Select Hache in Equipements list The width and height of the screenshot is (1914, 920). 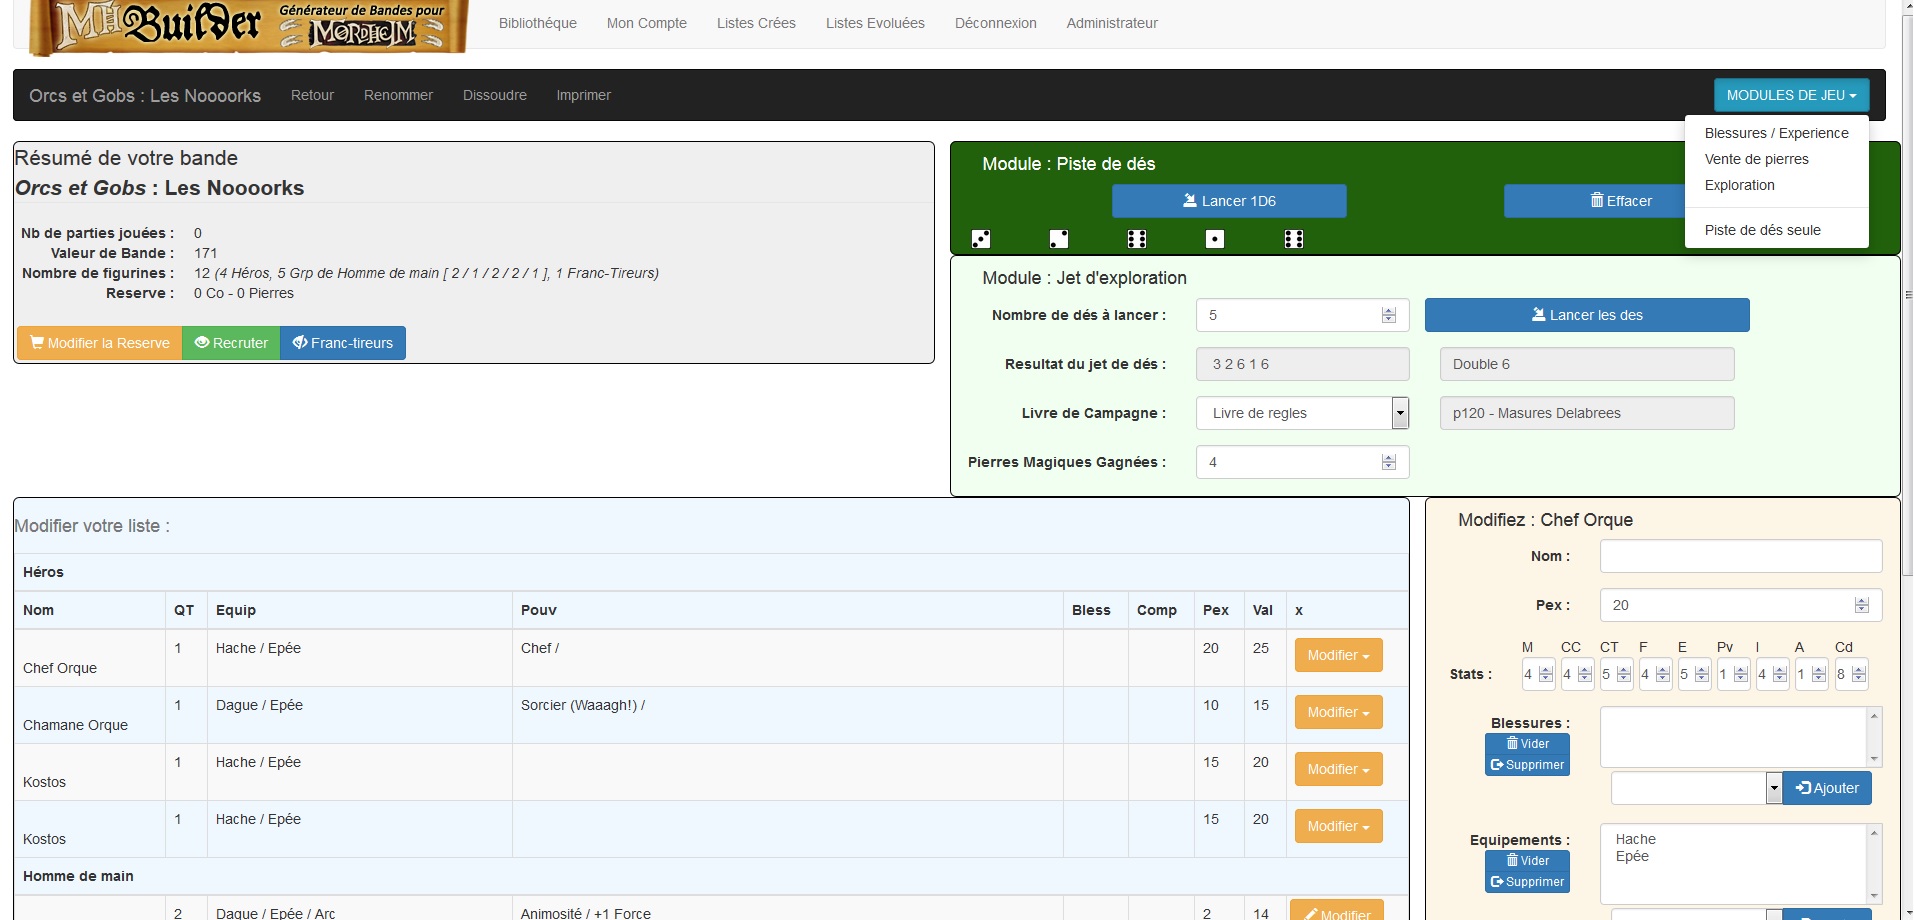[1635, 839]
